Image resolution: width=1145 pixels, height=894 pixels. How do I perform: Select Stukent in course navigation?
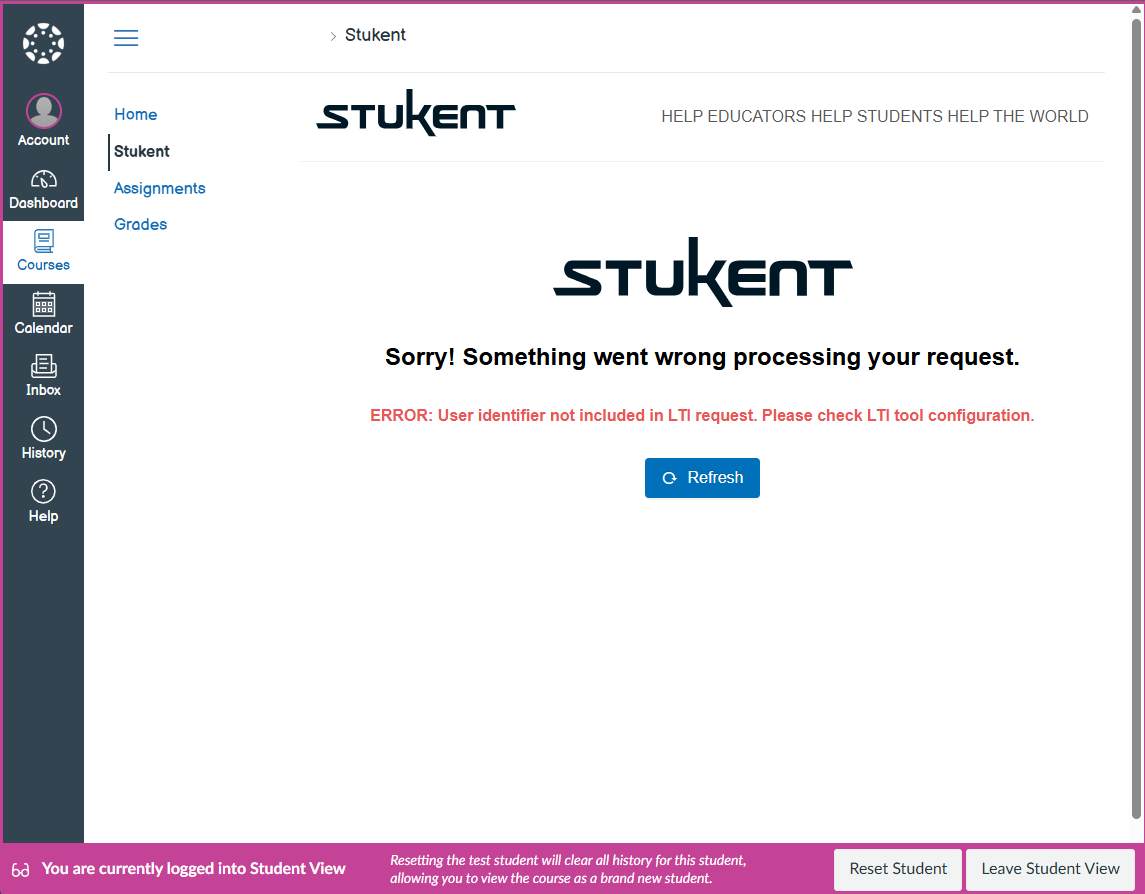[x=142, y=152]
